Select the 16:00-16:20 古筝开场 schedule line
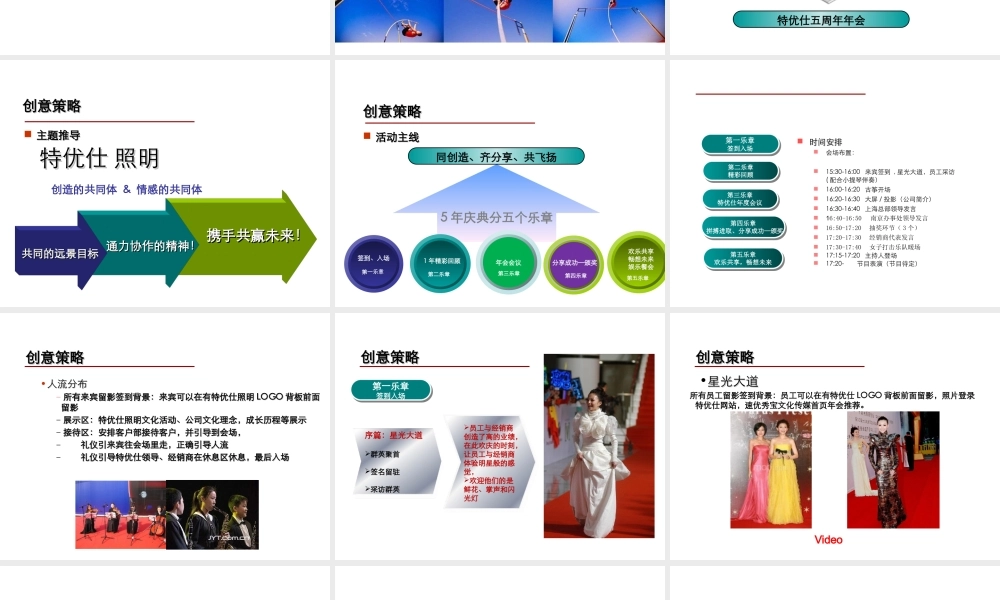The height and width of the screenshot is (600, 1000). click(858, 189)
